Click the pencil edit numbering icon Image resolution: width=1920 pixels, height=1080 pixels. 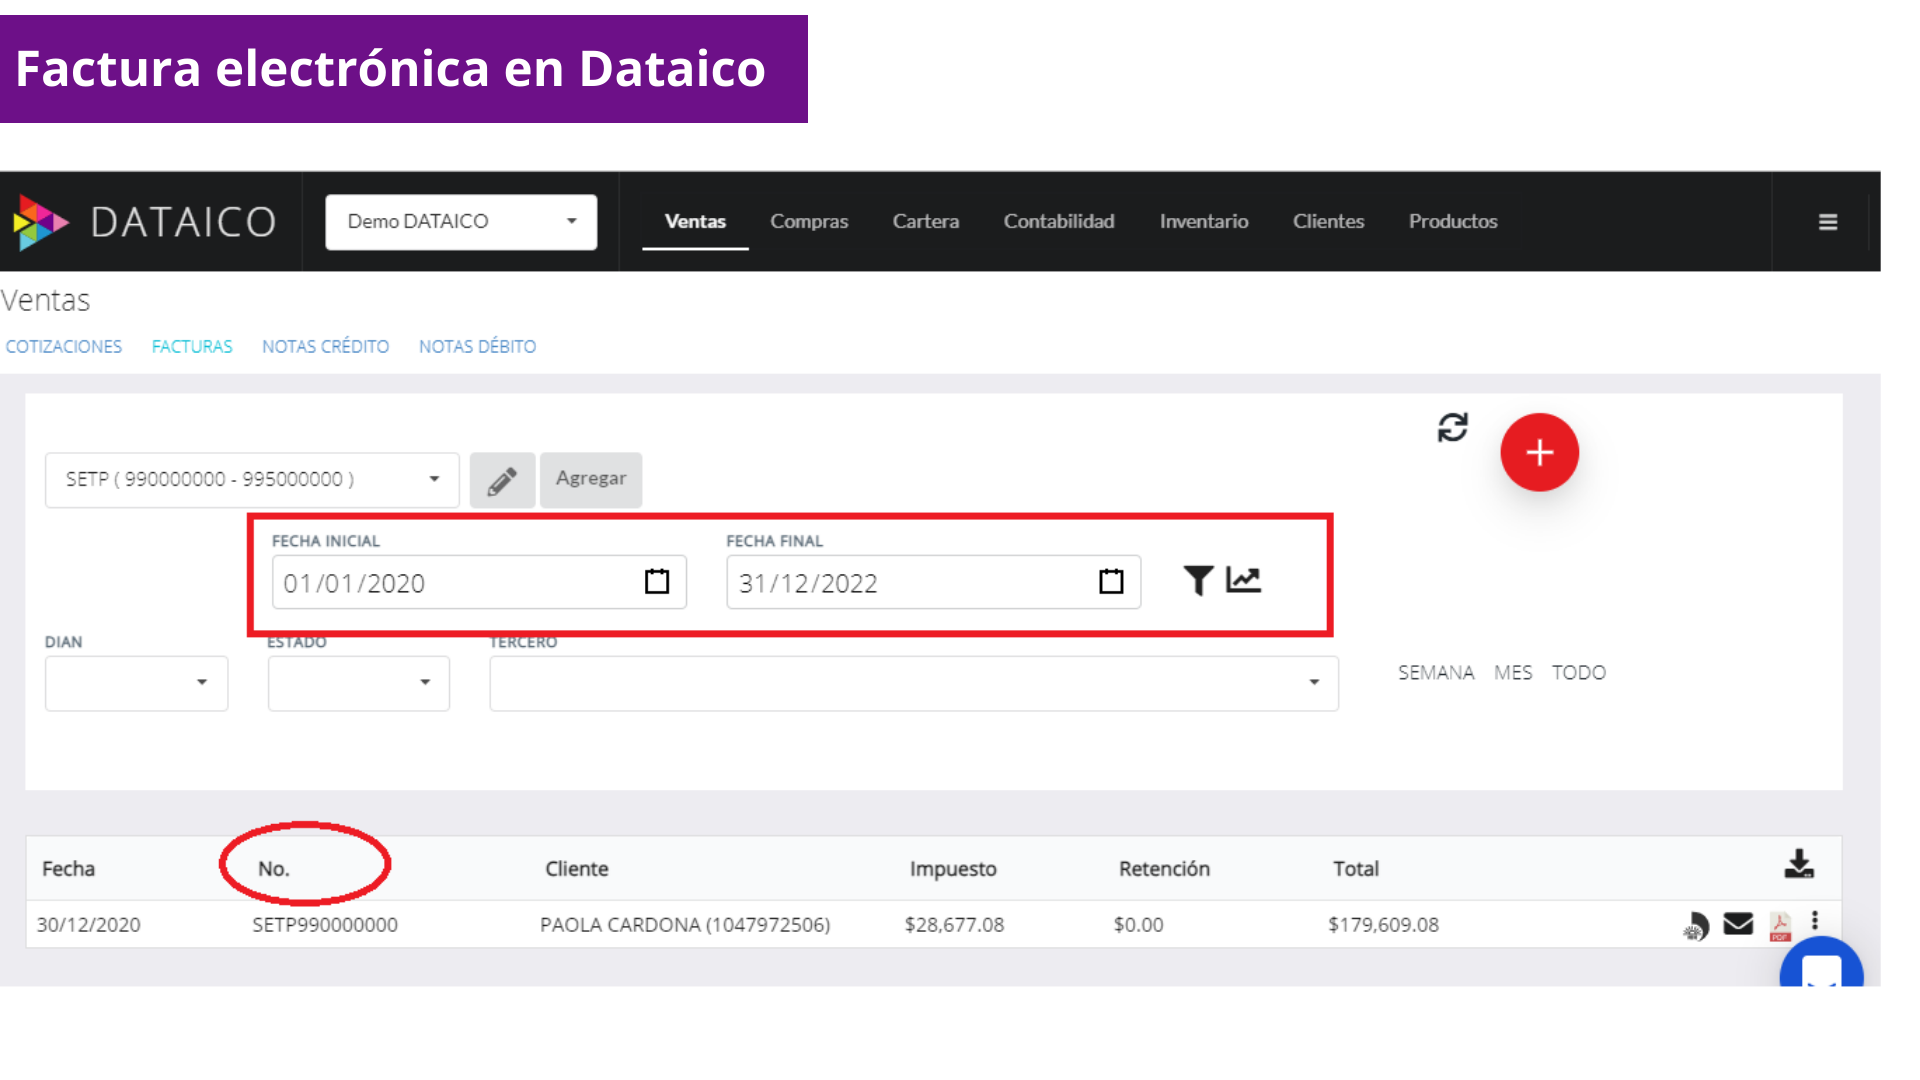tap(502, 480)
